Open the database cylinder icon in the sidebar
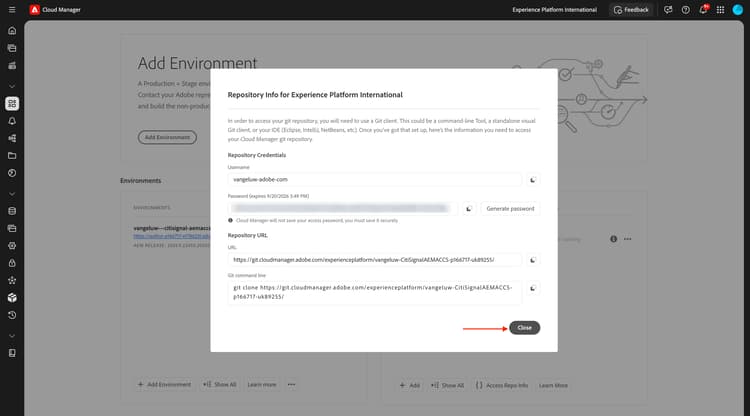Image resolution: width=750 pixels, height=416 pixels. click(12, 211)
